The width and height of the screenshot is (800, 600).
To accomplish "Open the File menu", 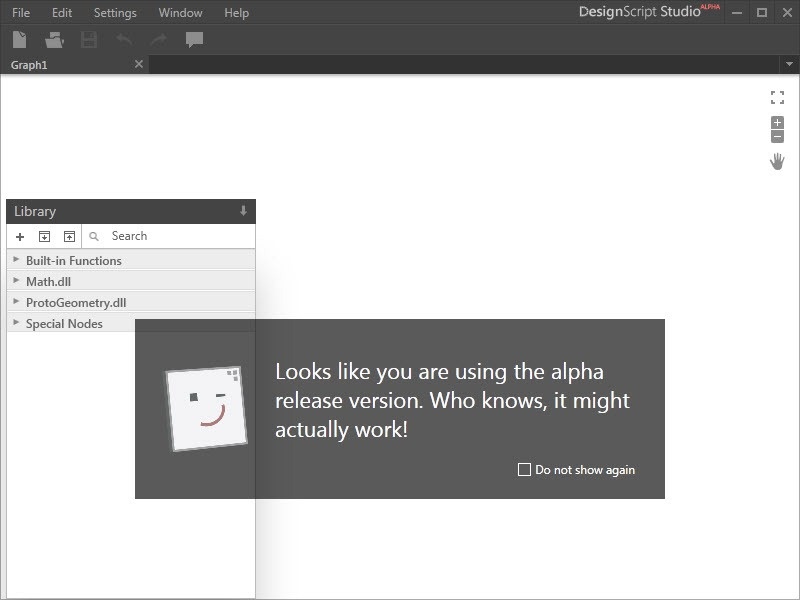I will point(21,13).
